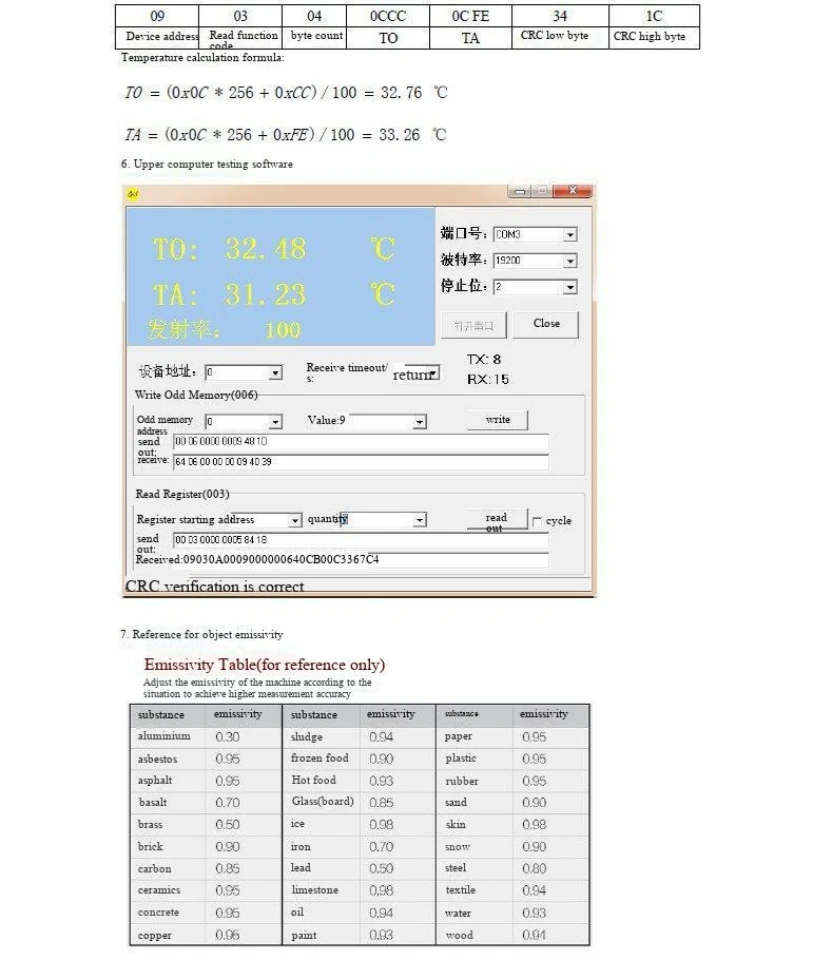
Task: Click the read out button
Action: coord(496,520)
